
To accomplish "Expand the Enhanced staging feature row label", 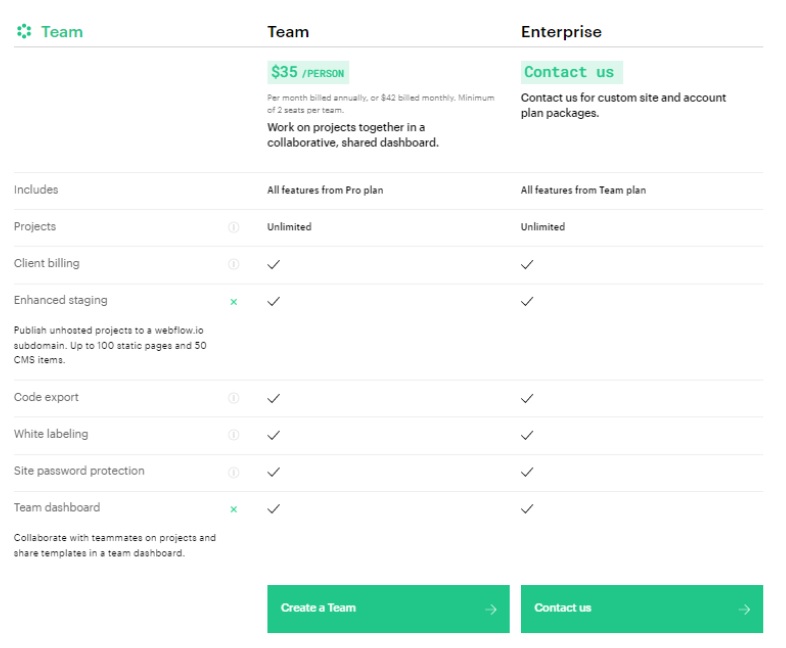I will [61, 300].
